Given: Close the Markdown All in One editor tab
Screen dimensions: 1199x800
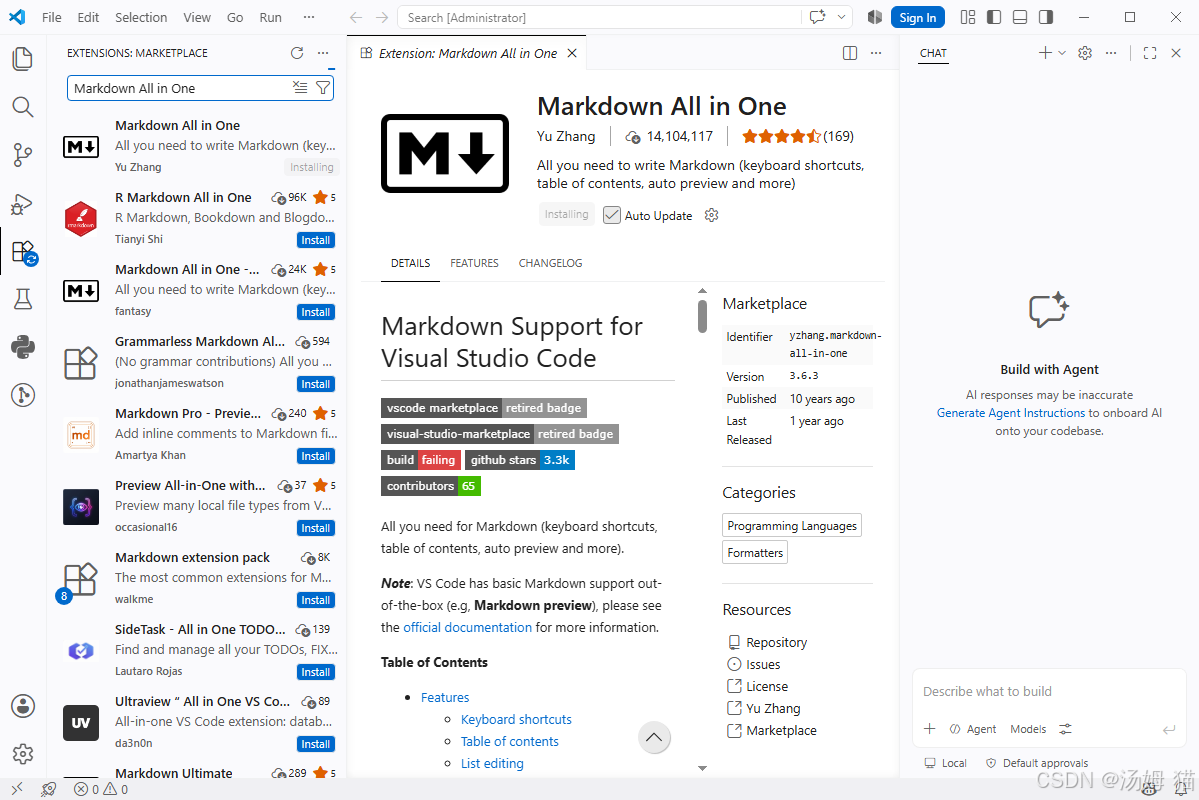Looking at the screenshot, I should click(572, 53).
